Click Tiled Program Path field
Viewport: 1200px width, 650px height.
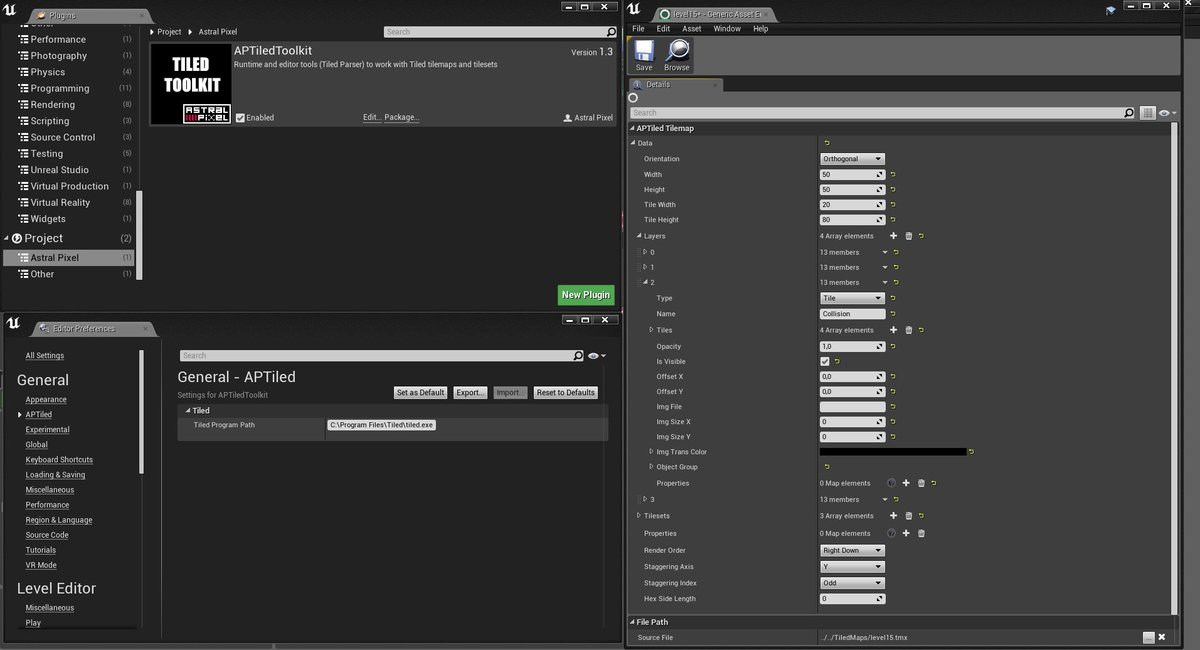point(381,425)
